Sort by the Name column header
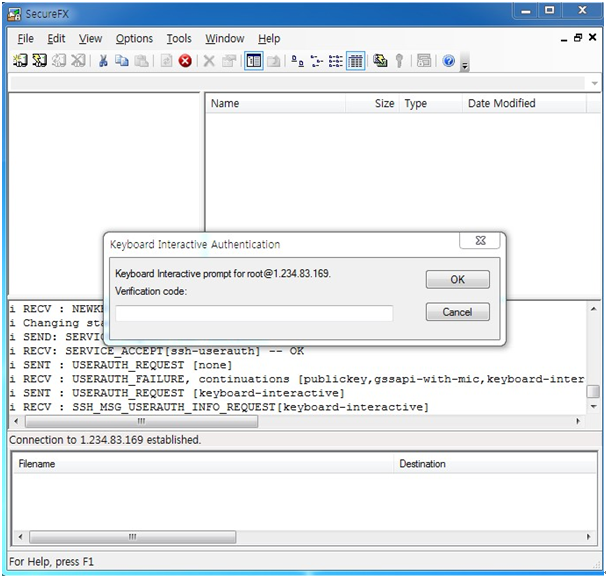606x579 pixels. [x=275, y=103]
